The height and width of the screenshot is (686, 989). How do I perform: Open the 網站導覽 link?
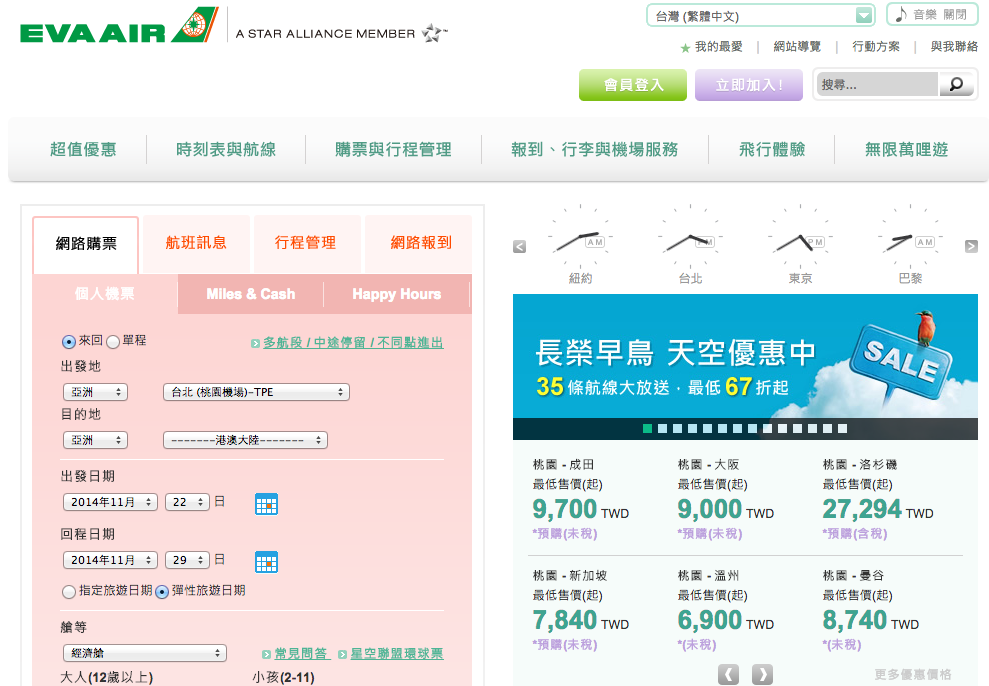797,47
